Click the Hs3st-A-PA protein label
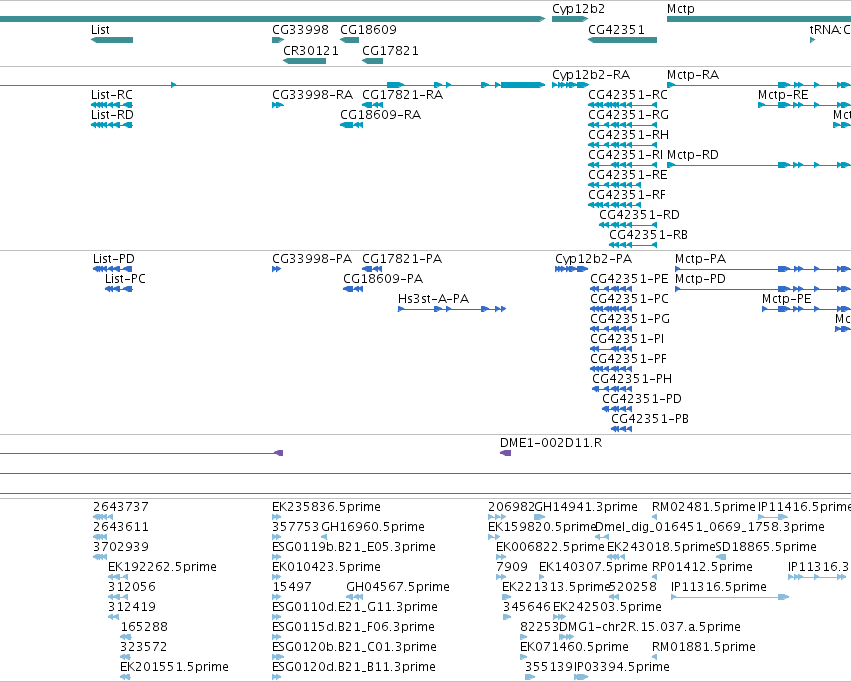 (x=433, y=299)
